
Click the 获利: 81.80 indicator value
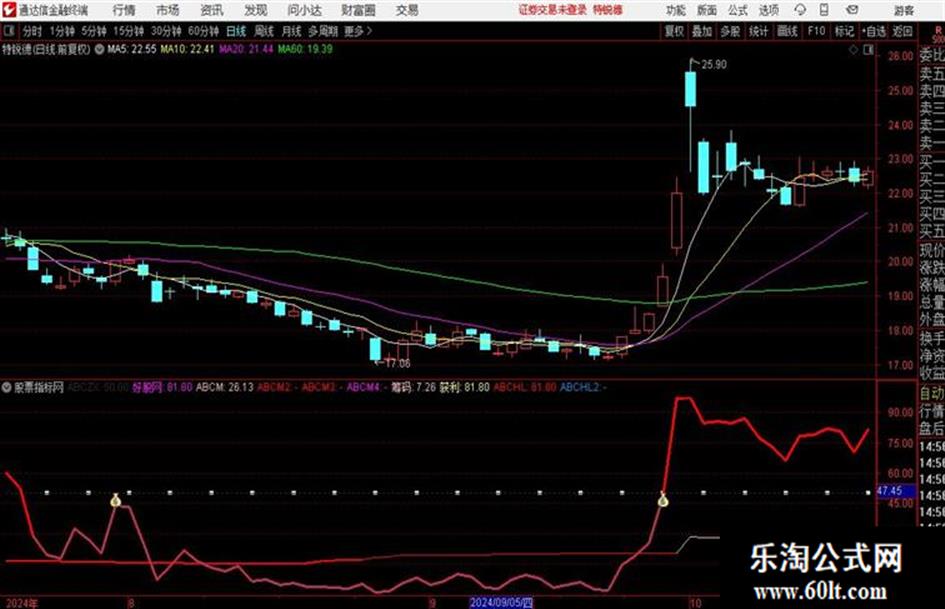coord(464,387)
